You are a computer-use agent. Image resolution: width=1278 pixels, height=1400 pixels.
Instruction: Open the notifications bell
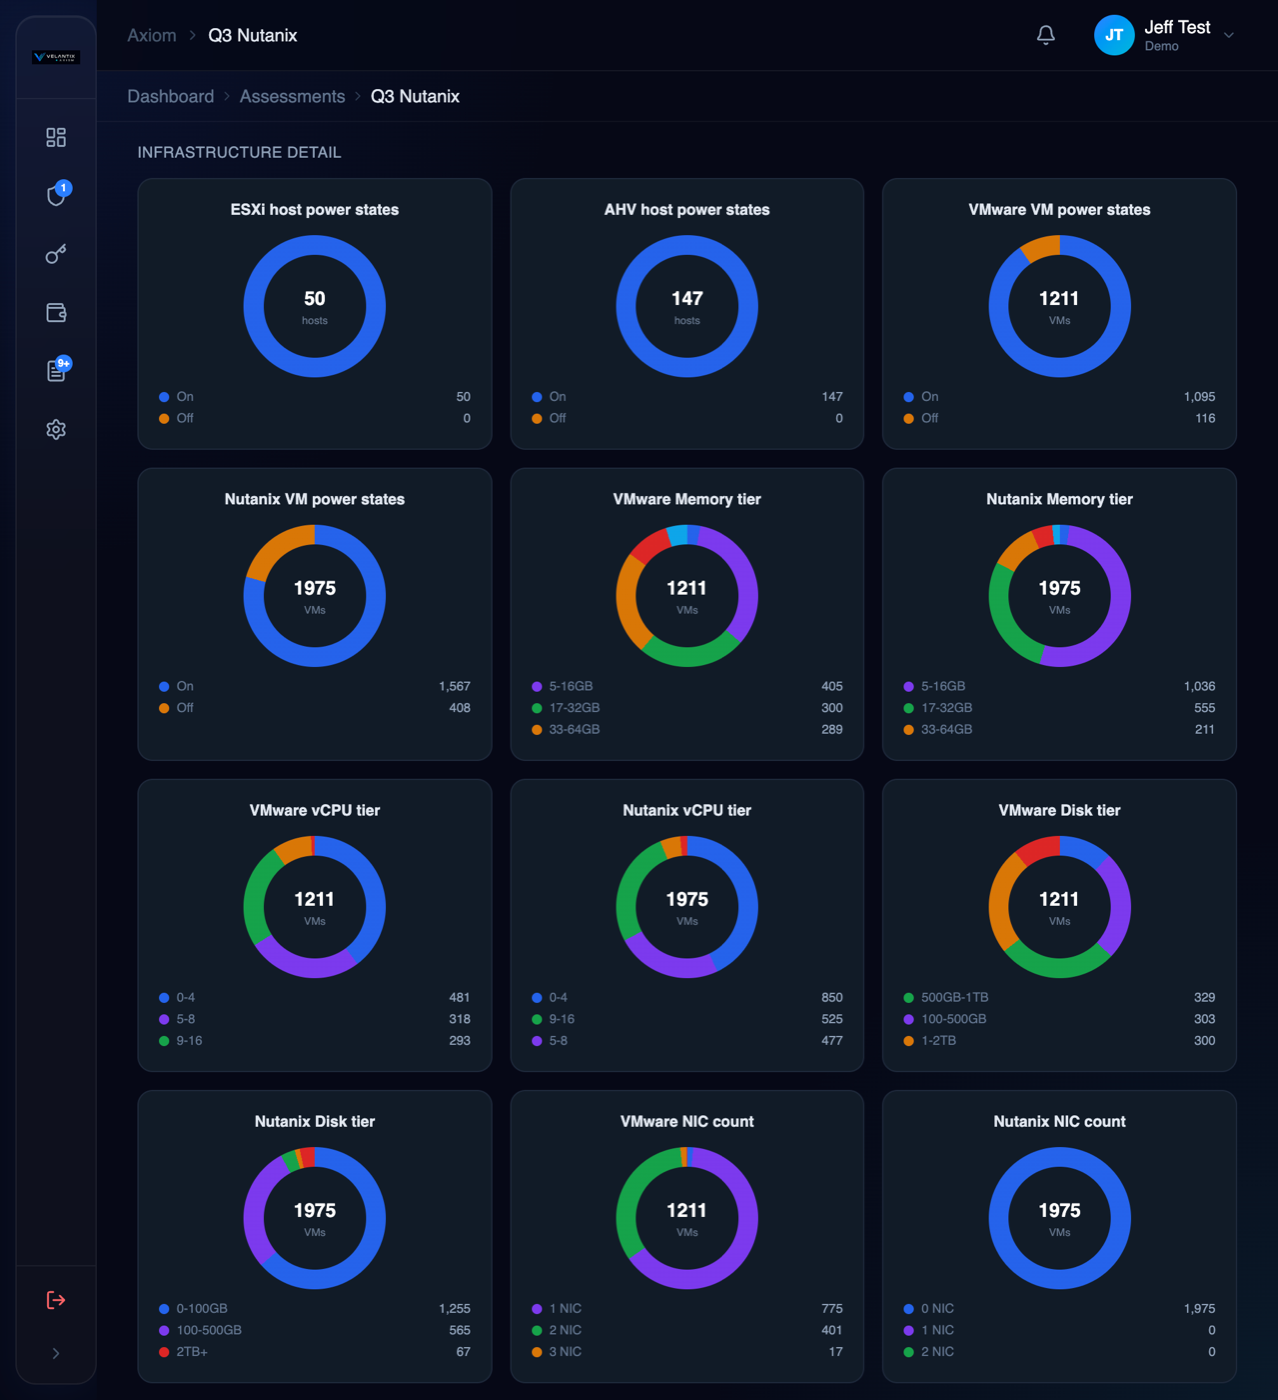tap(1046, 35)
